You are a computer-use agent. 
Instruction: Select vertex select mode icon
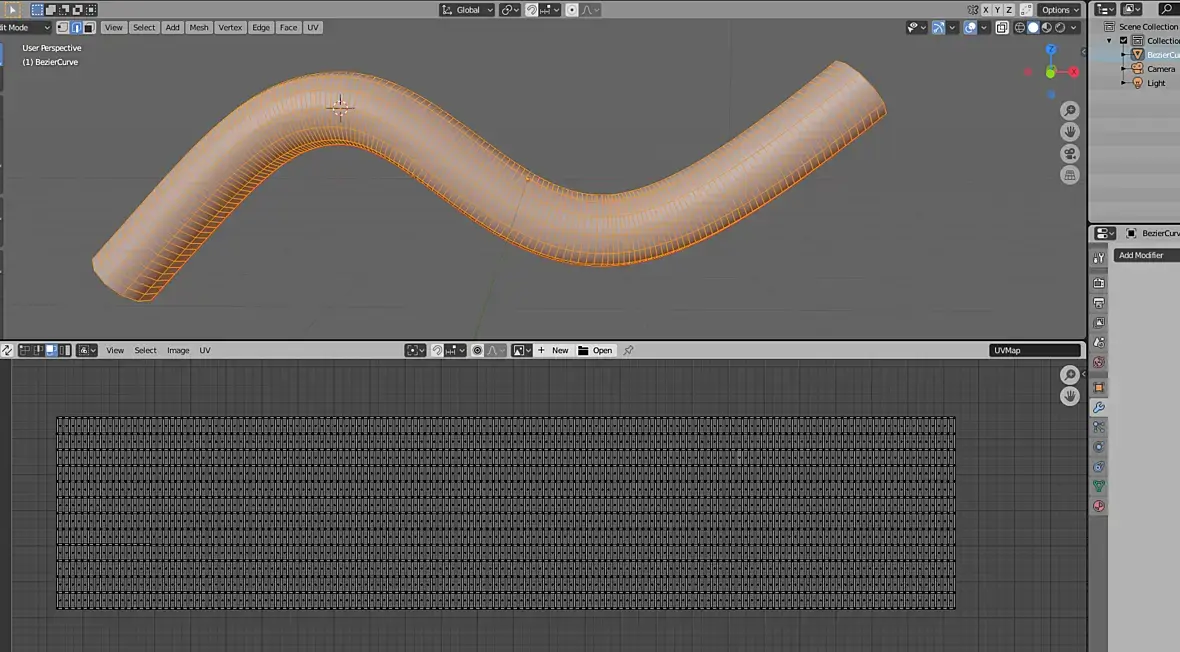[62, 27]
